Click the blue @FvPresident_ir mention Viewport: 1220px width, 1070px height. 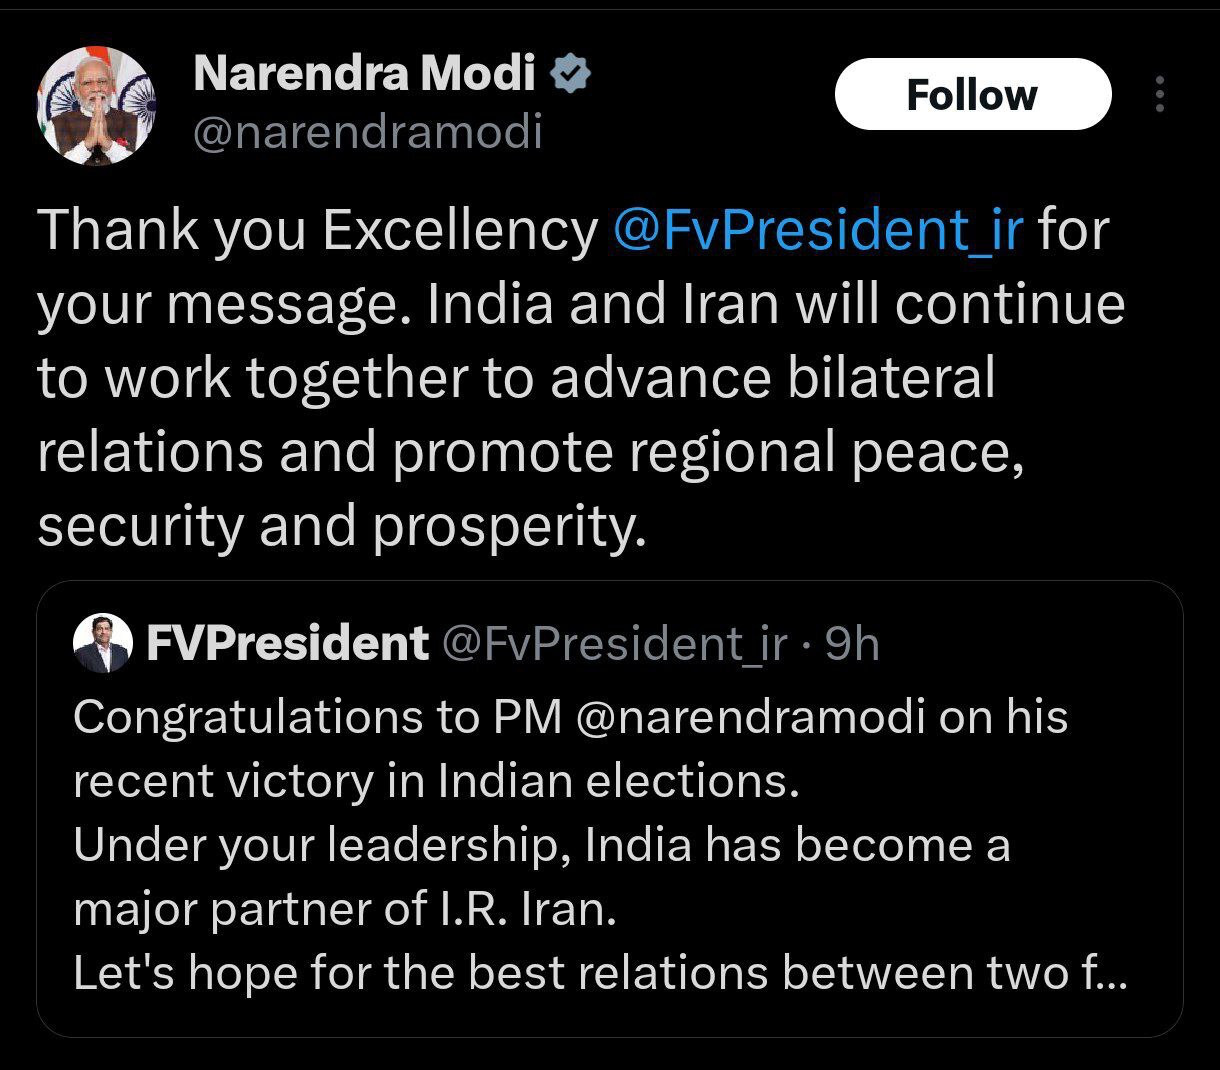click(x=817, y=230)
